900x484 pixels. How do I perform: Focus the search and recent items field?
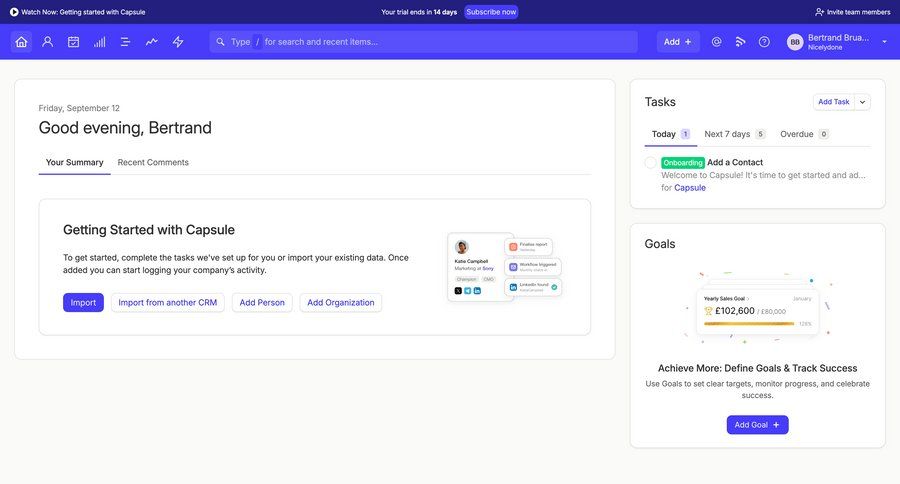pos(430,42)
